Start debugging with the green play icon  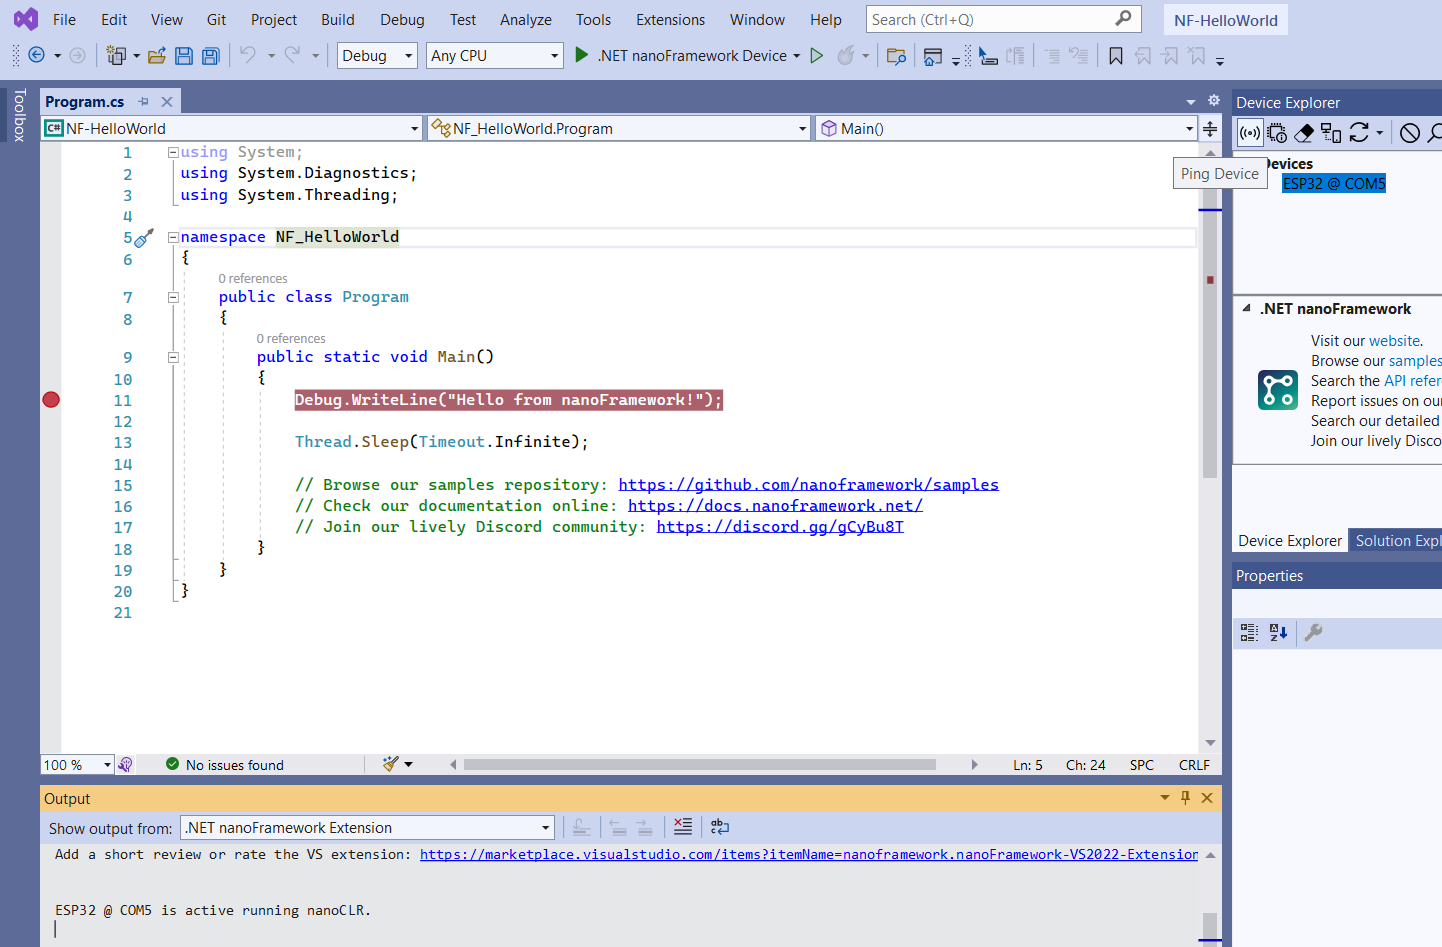tap(582, 55)
